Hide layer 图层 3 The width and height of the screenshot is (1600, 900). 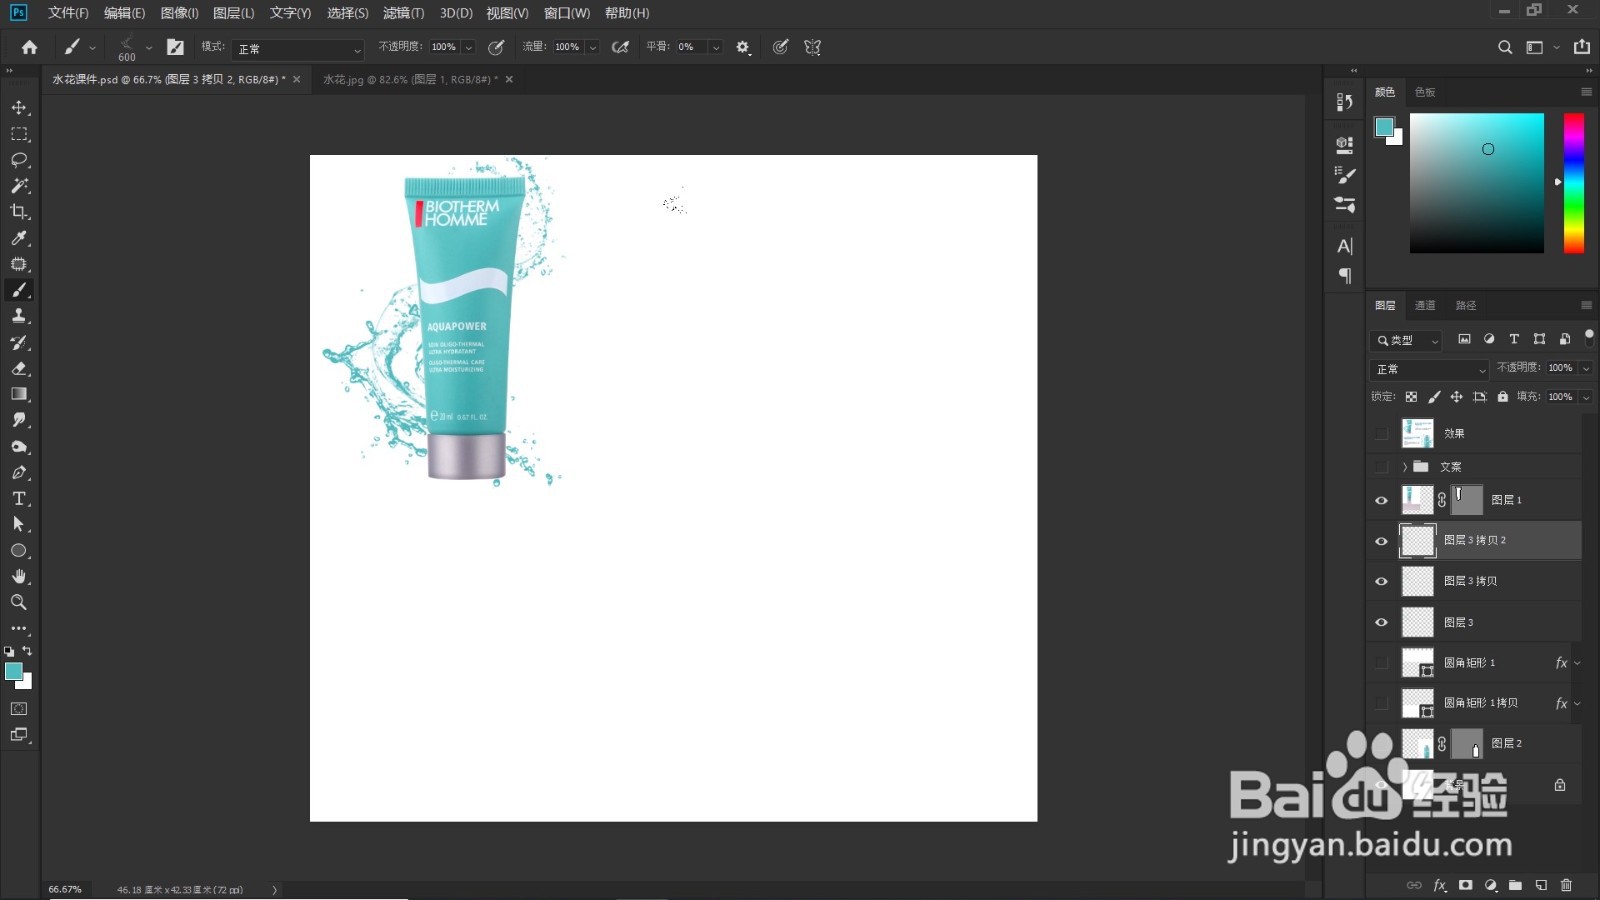pos(1382,622)
